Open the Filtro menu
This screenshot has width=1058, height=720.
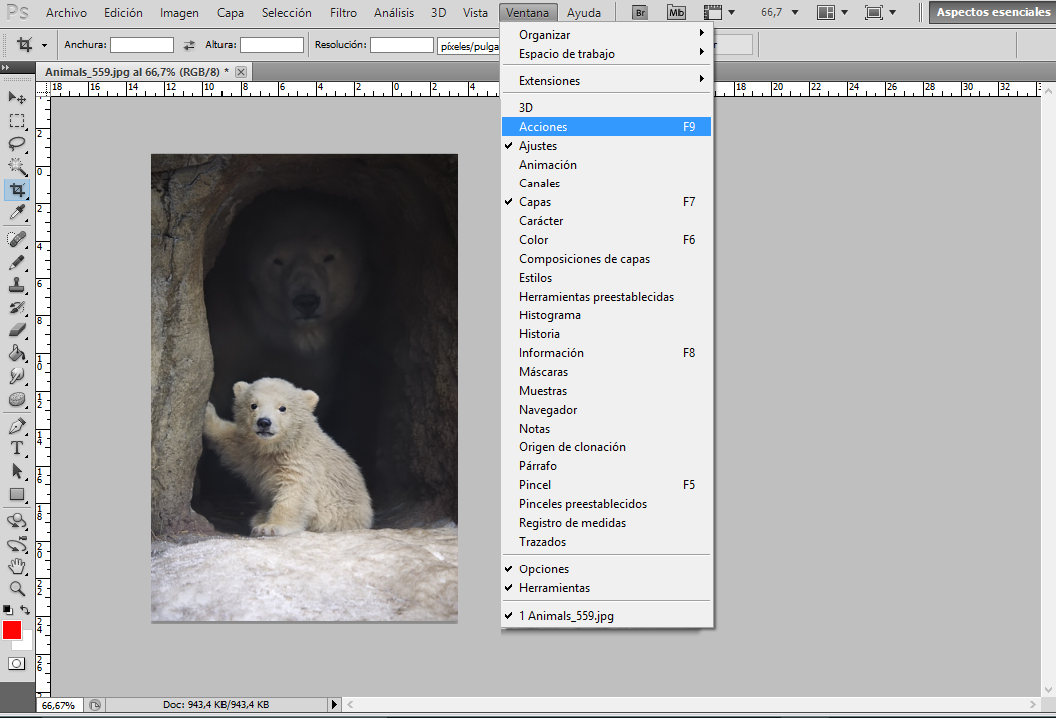click(343, 12)
